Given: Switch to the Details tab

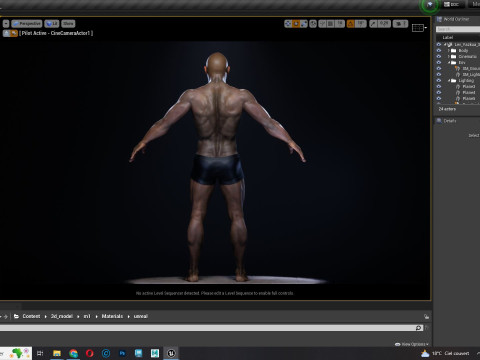Looking at the screenshot, I should [446, 121].
